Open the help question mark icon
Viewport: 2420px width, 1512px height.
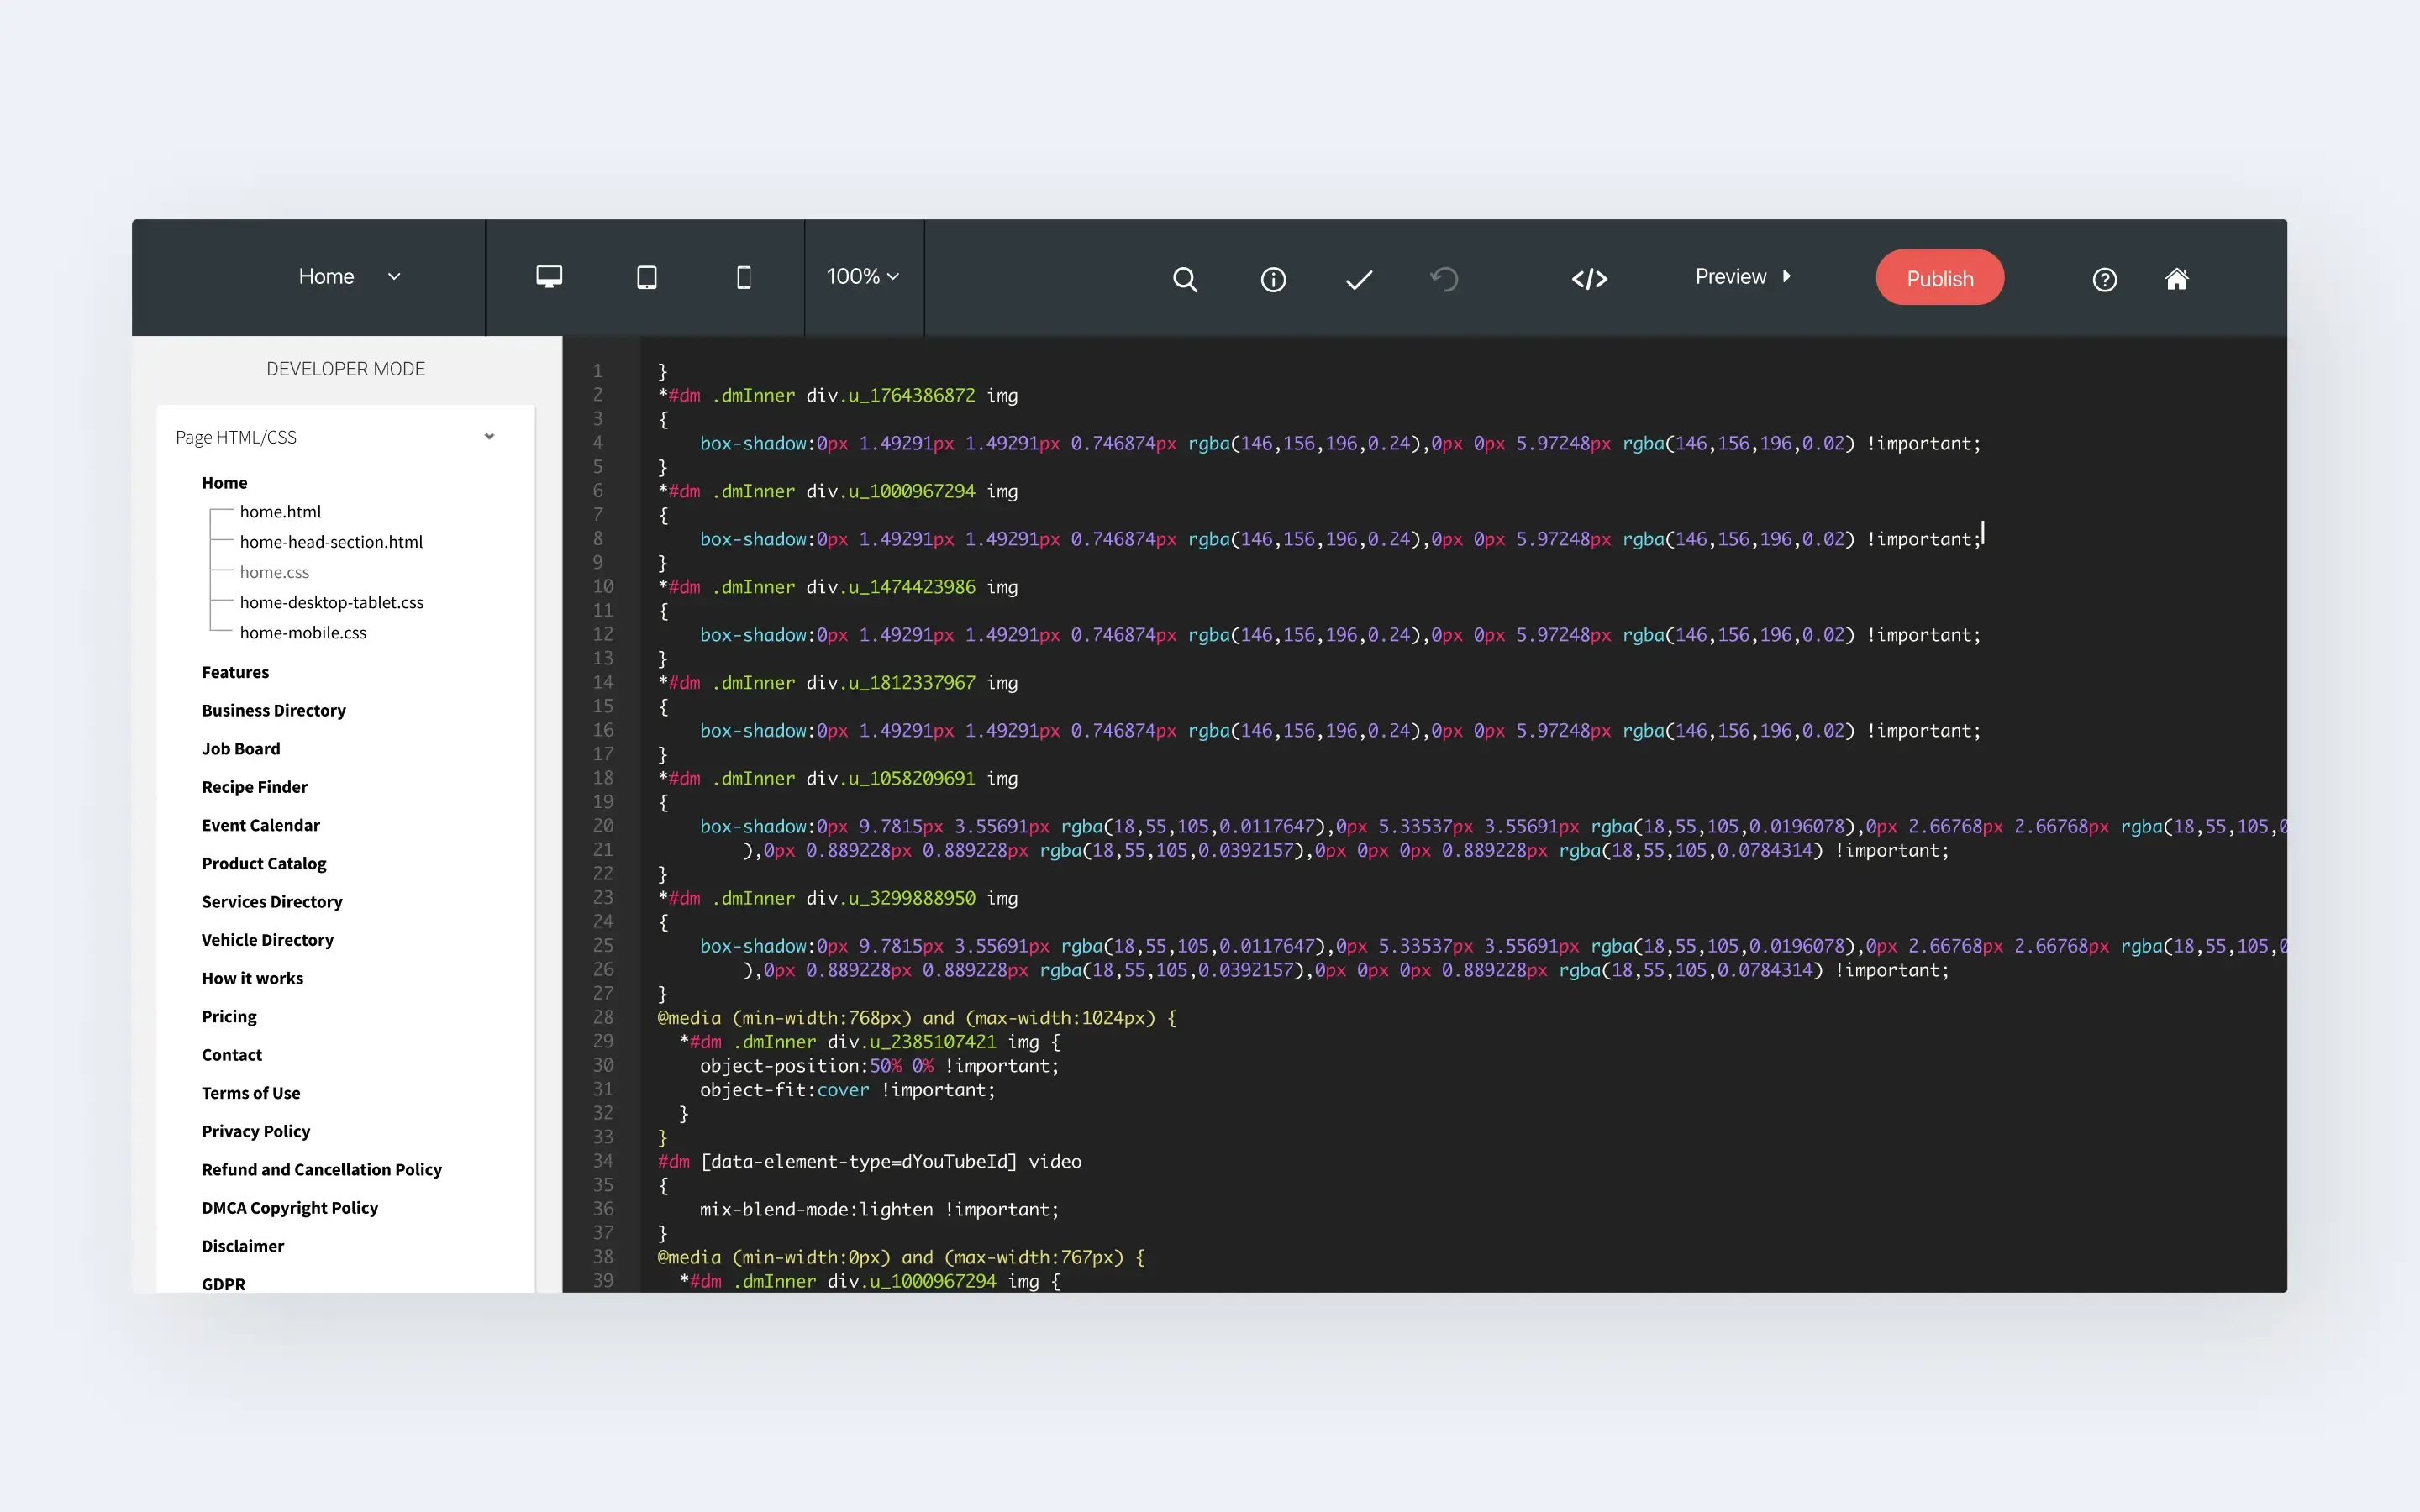(x=2104, y=279)
